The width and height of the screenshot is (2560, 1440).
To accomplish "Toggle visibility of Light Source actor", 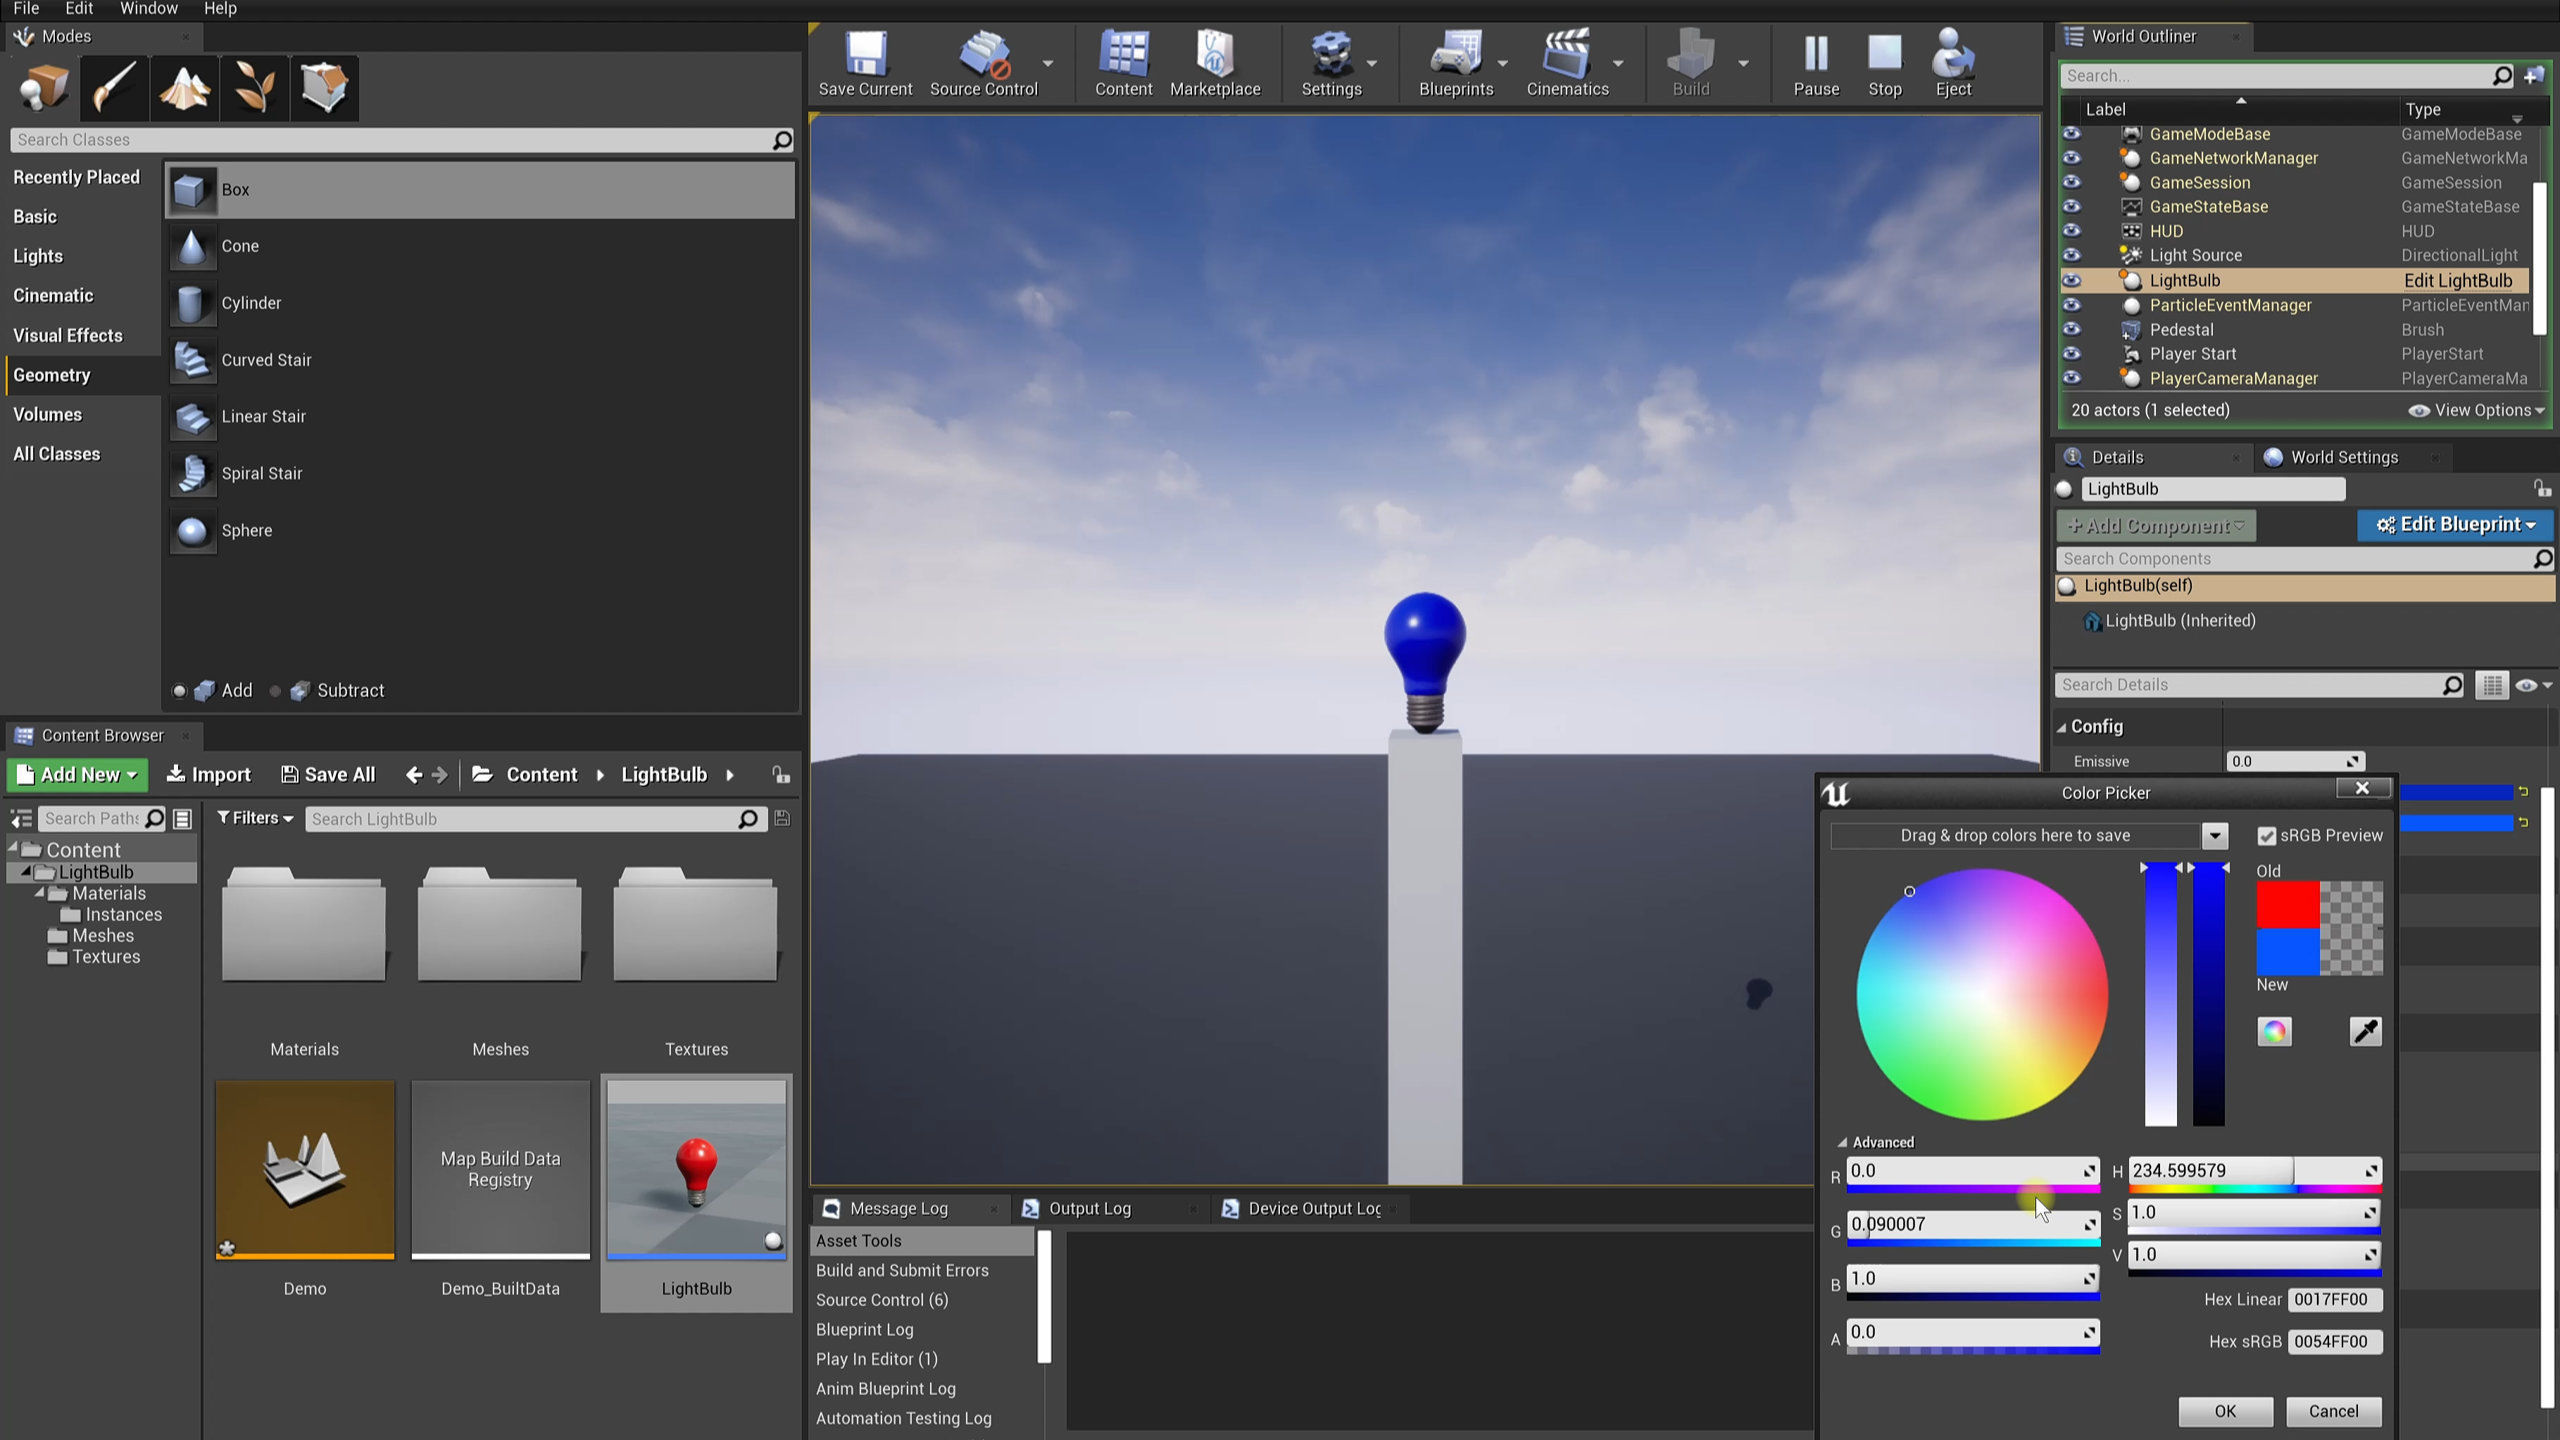I will click(x=2071, y=255).
